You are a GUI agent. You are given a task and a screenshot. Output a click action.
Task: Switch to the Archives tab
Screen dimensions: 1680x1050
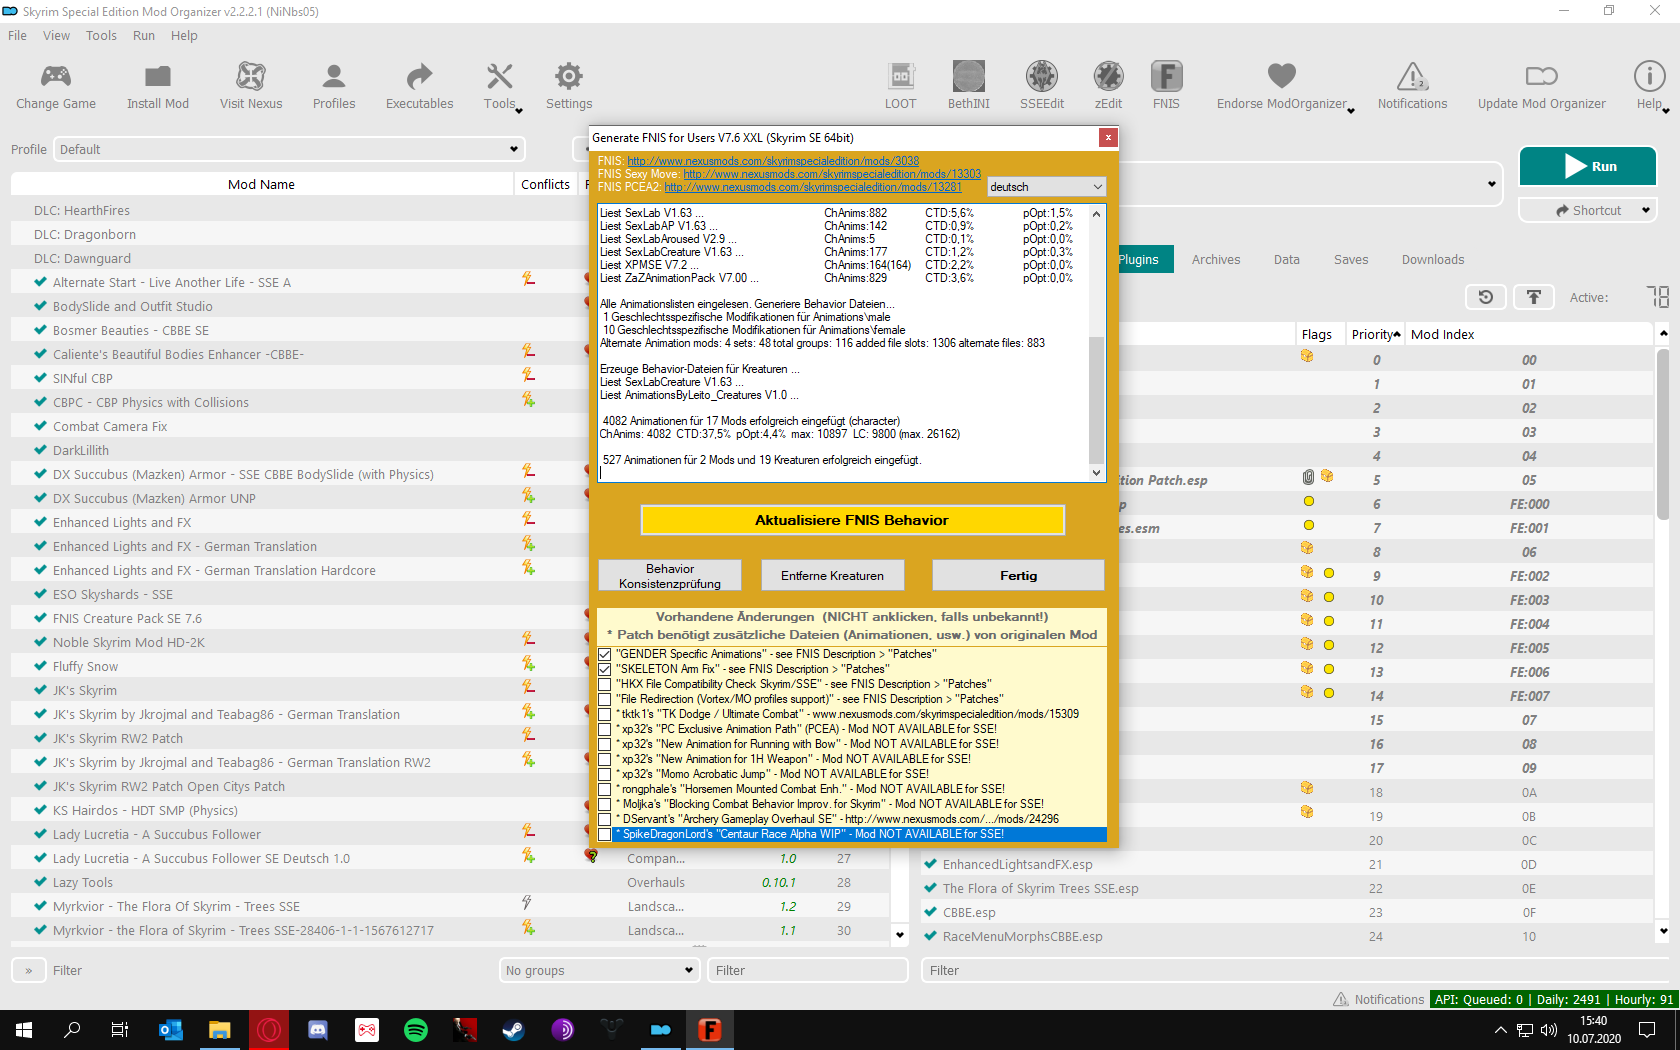(1216, 259)
